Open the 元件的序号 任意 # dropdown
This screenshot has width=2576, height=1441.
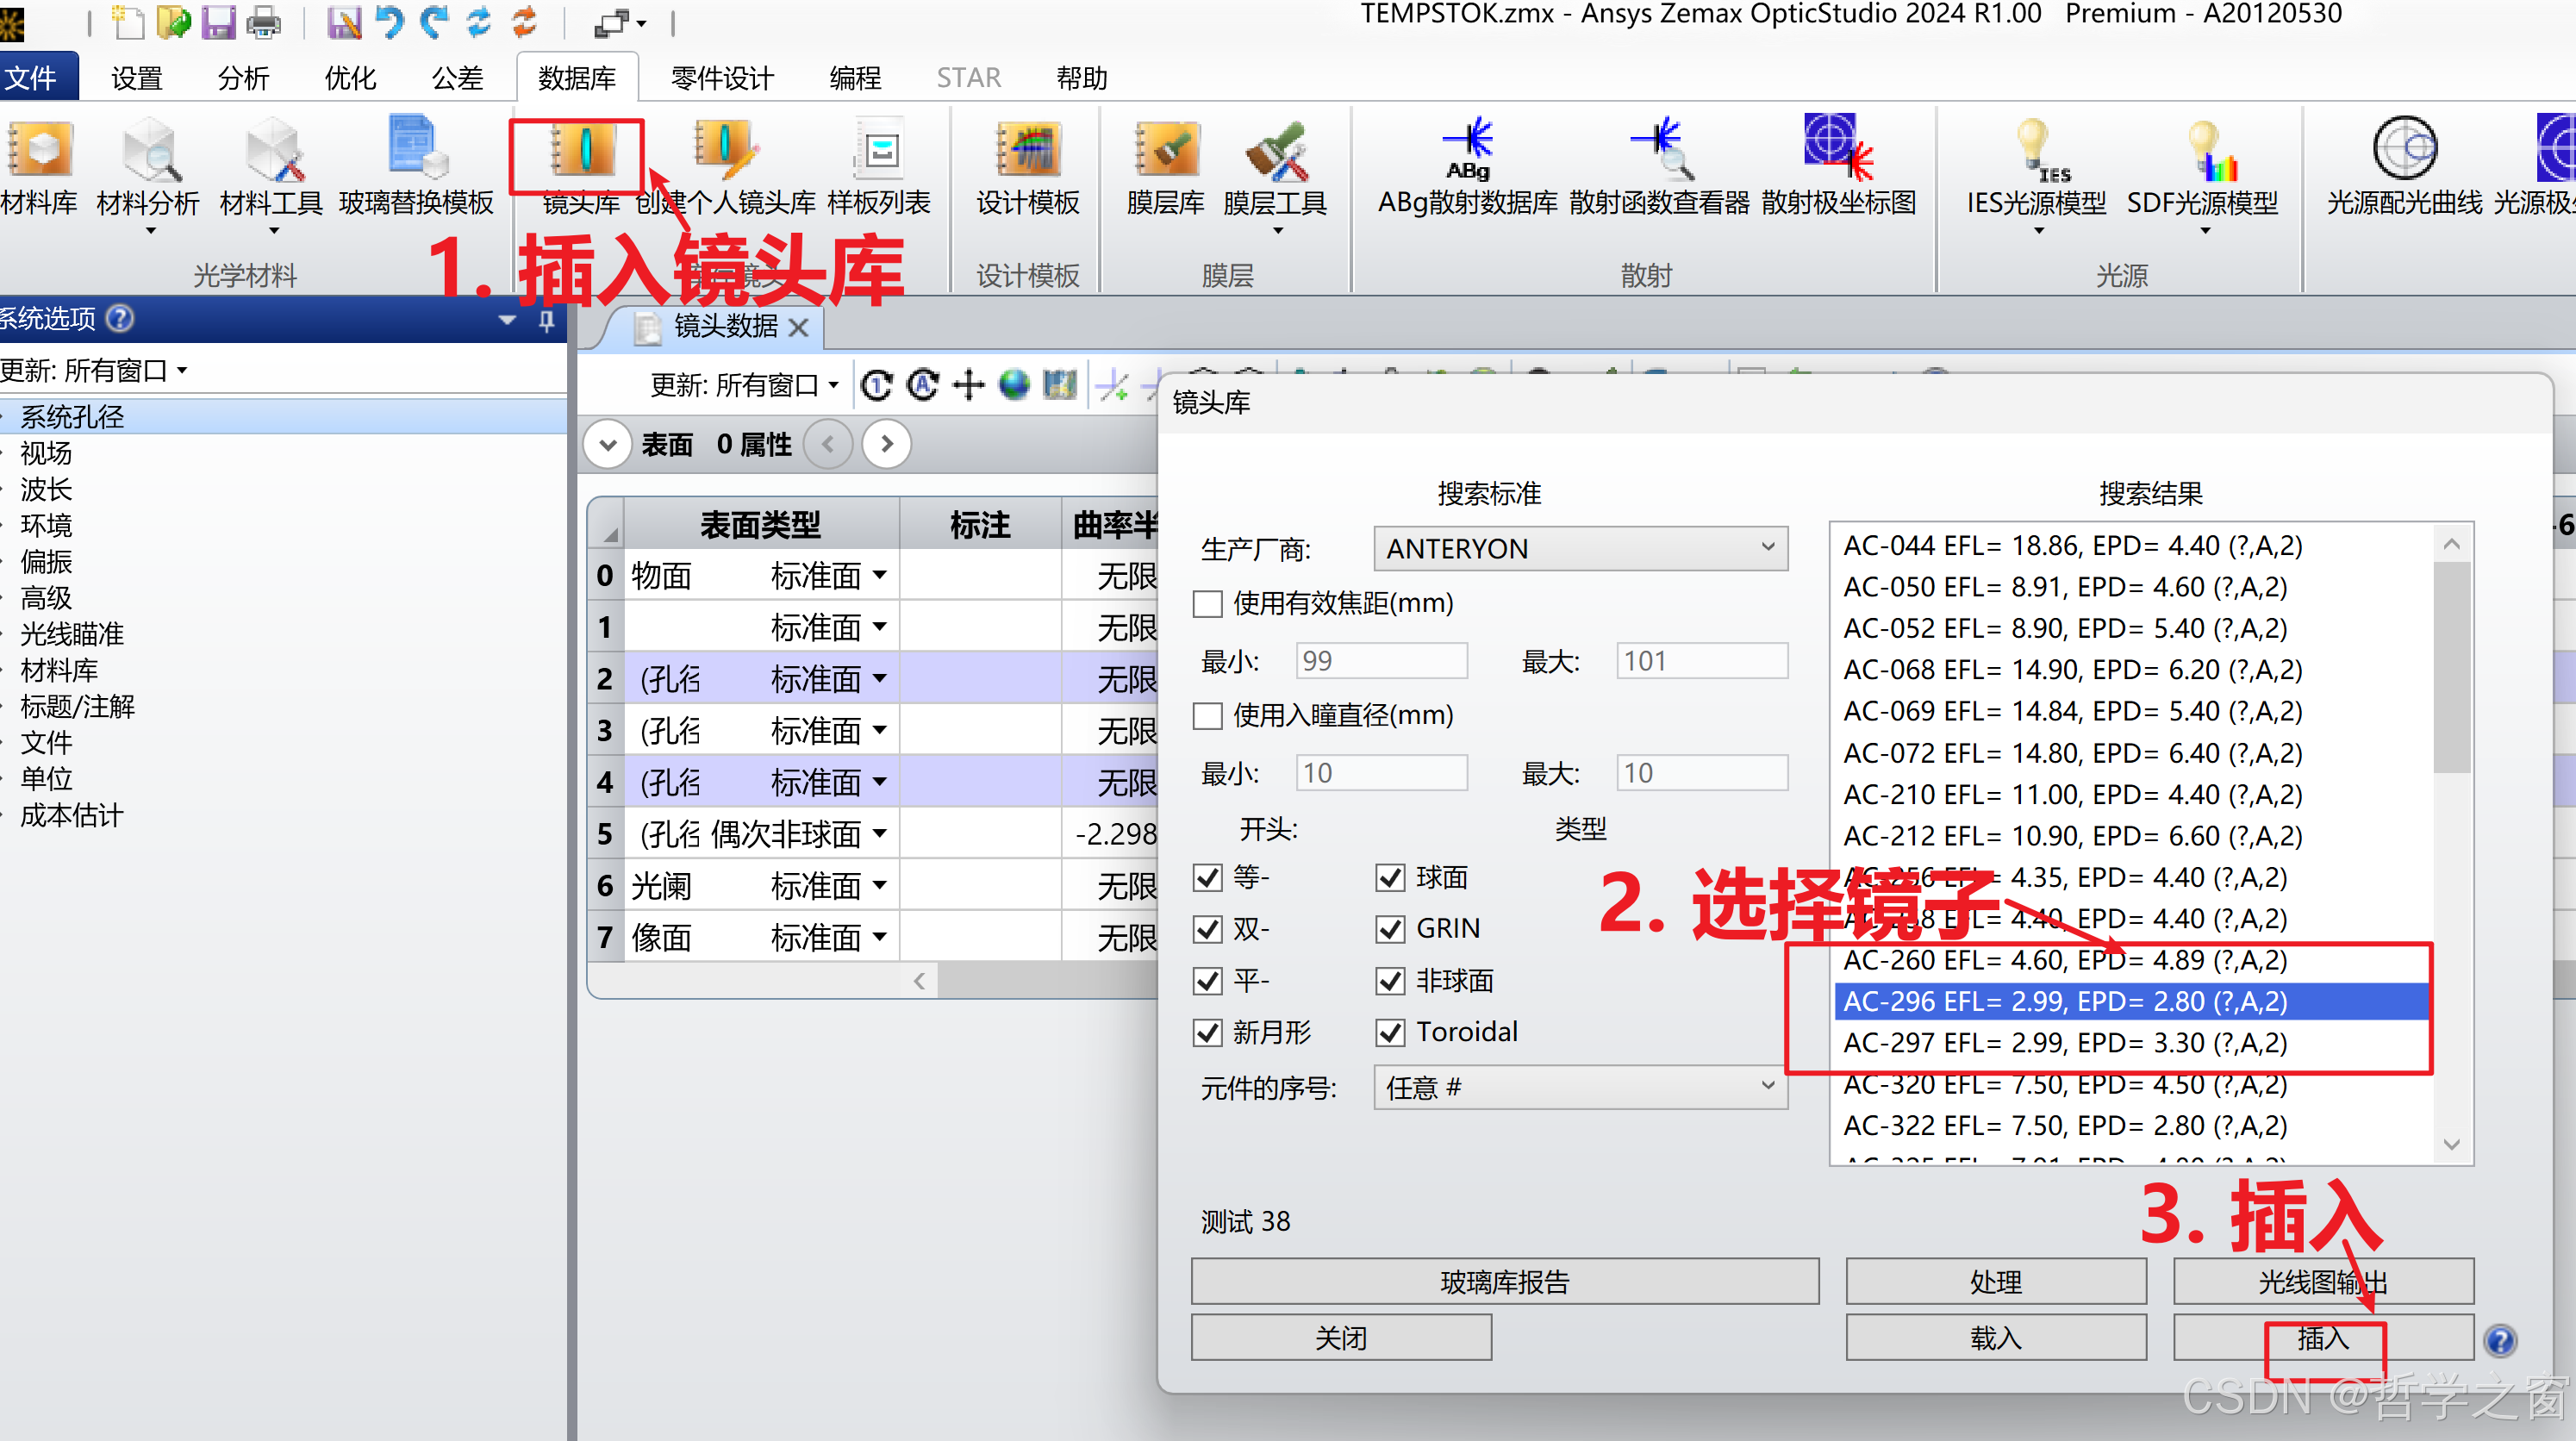(x=1580, y=1087)
